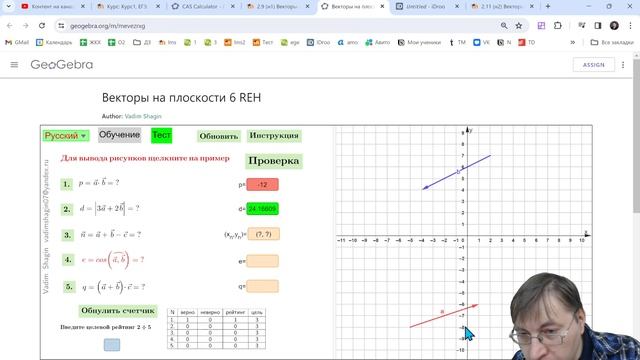Open the GMail bookmark

click(x=17, y=42)
